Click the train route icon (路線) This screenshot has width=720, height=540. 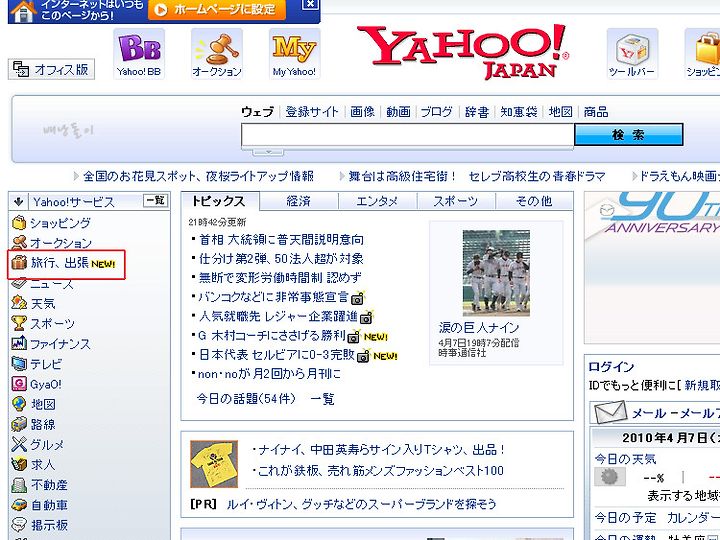point(19,424)
